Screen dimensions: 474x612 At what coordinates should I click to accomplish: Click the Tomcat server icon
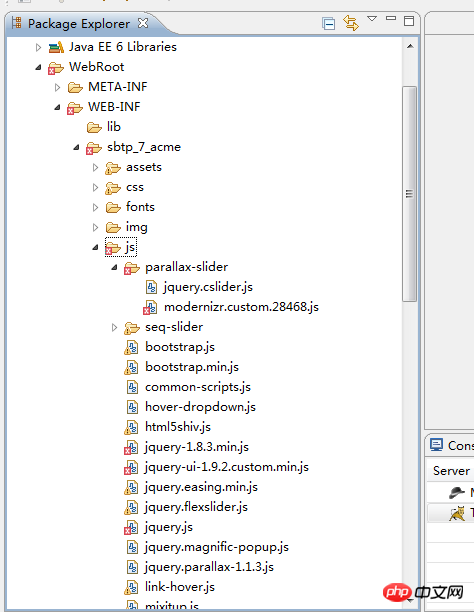tap(457, 513)
